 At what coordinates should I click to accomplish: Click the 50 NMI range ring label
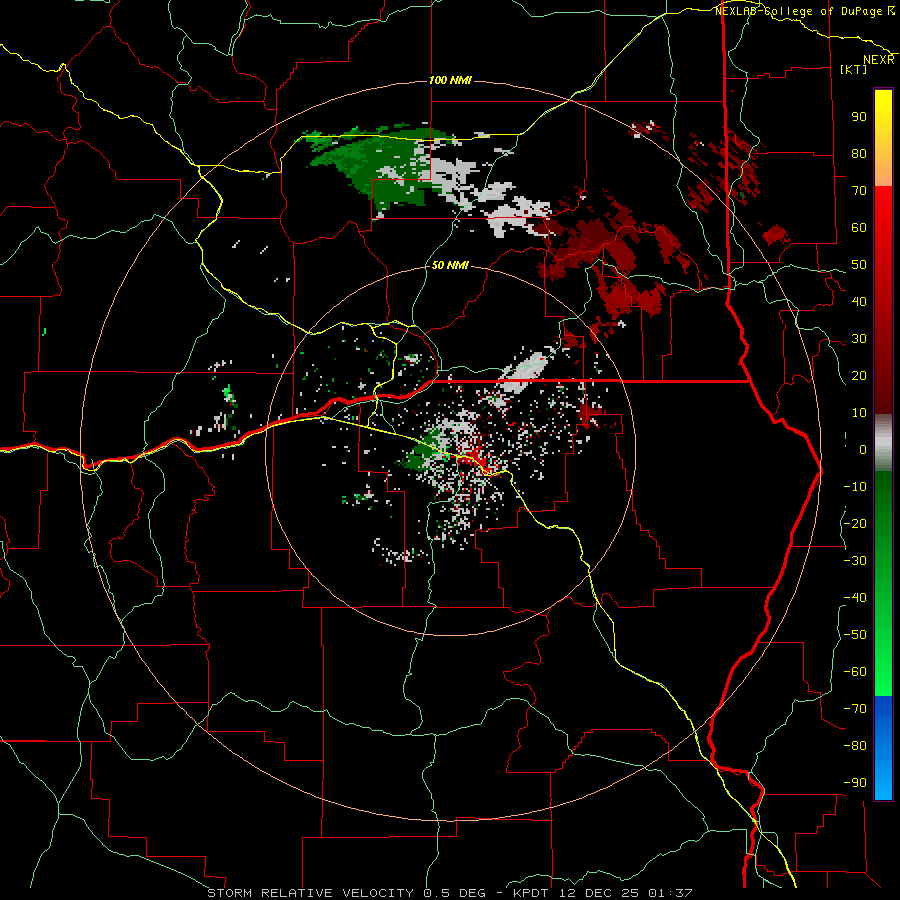click(450, 265)
